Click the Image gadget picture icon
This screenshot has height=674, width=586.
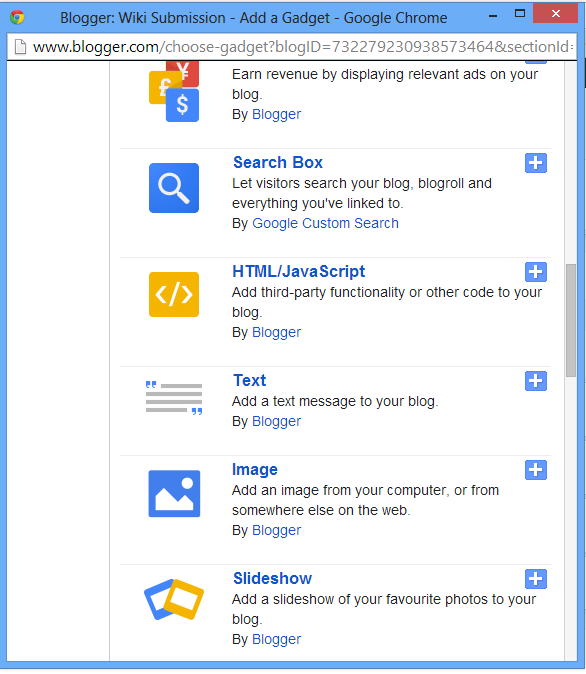(x=174, y=493)
